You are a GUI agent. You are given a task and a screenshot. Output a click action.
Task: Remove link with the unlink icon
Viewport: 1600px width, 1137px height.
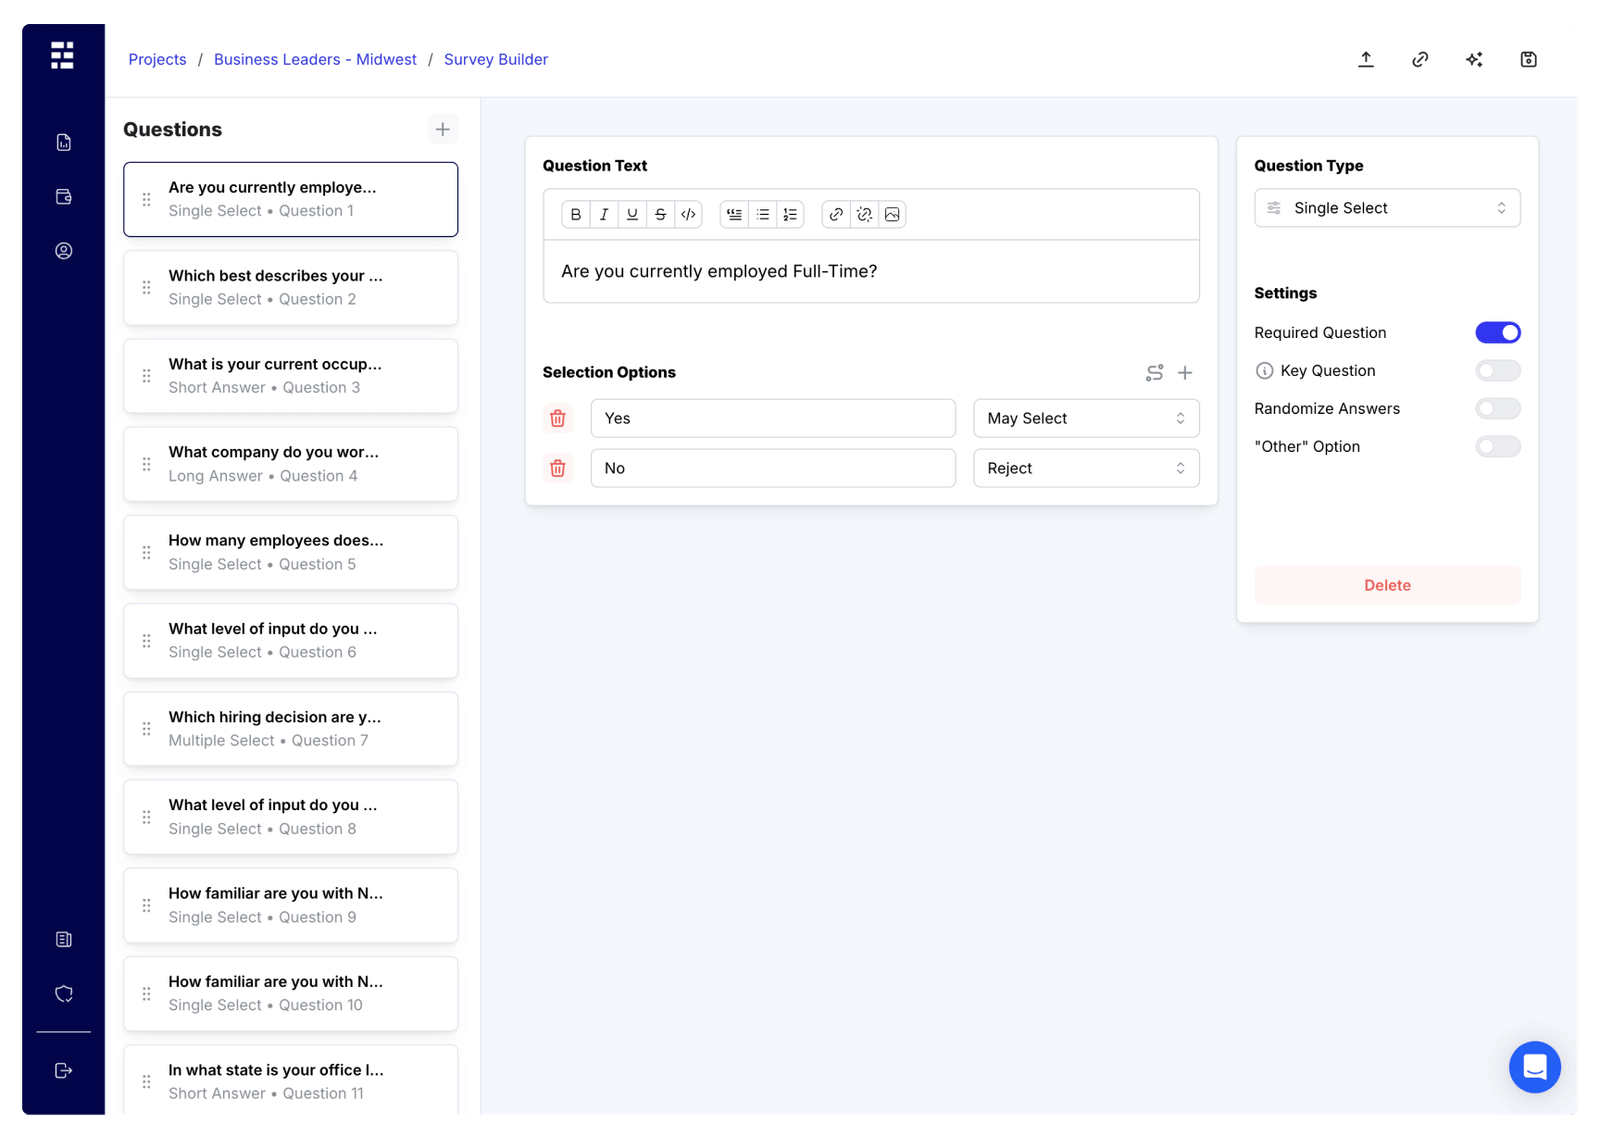point(864,214)
